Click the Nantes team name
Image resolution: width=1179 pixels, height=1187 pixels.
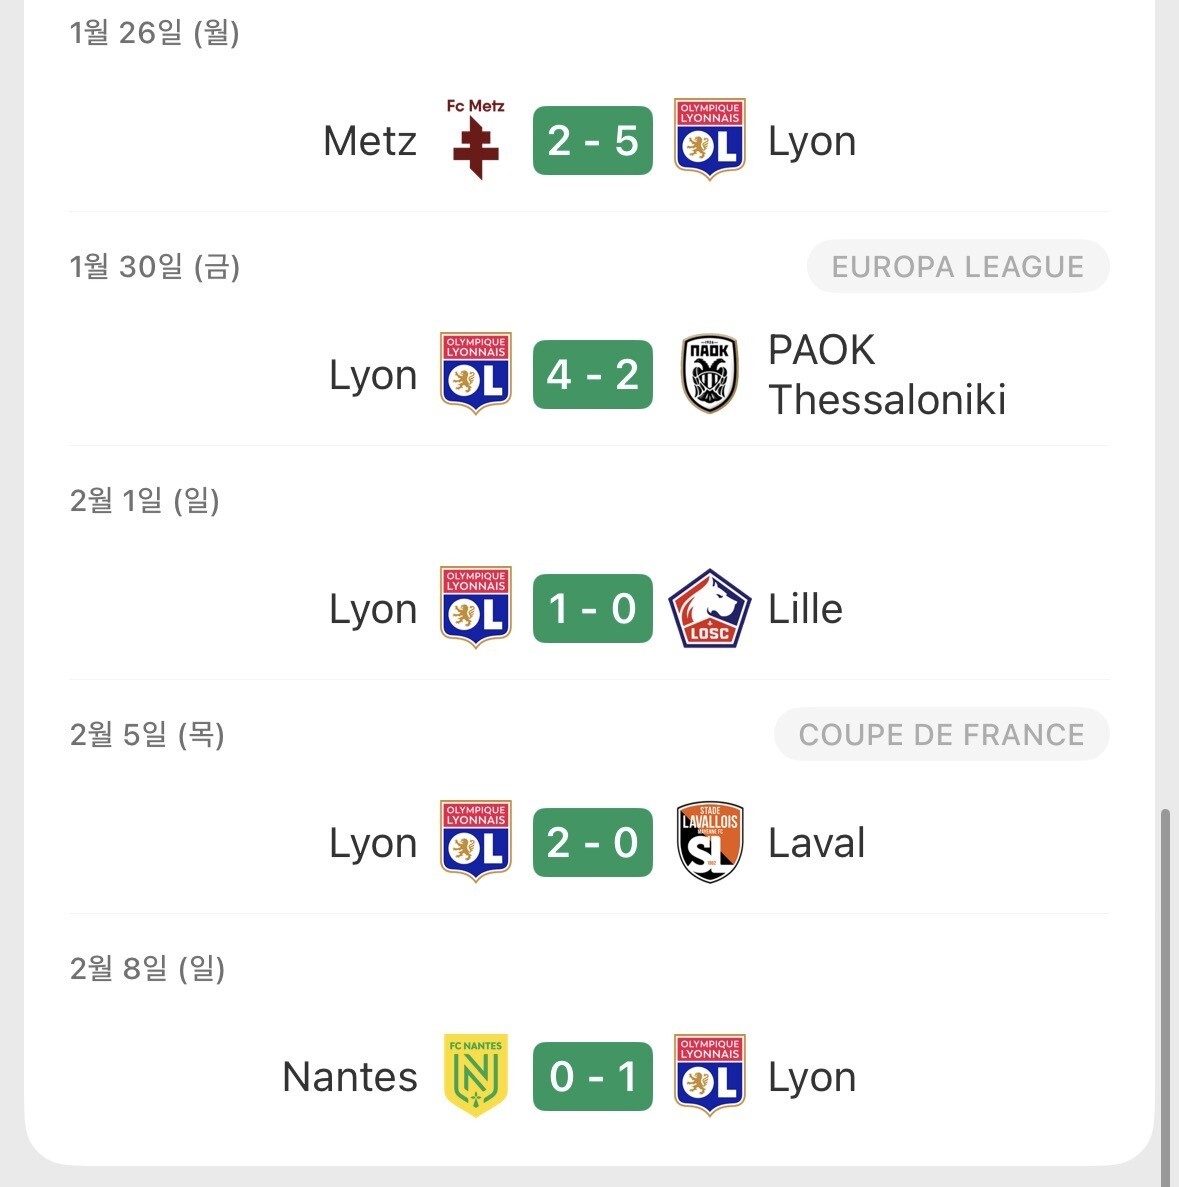click(x=350, y=1077)
